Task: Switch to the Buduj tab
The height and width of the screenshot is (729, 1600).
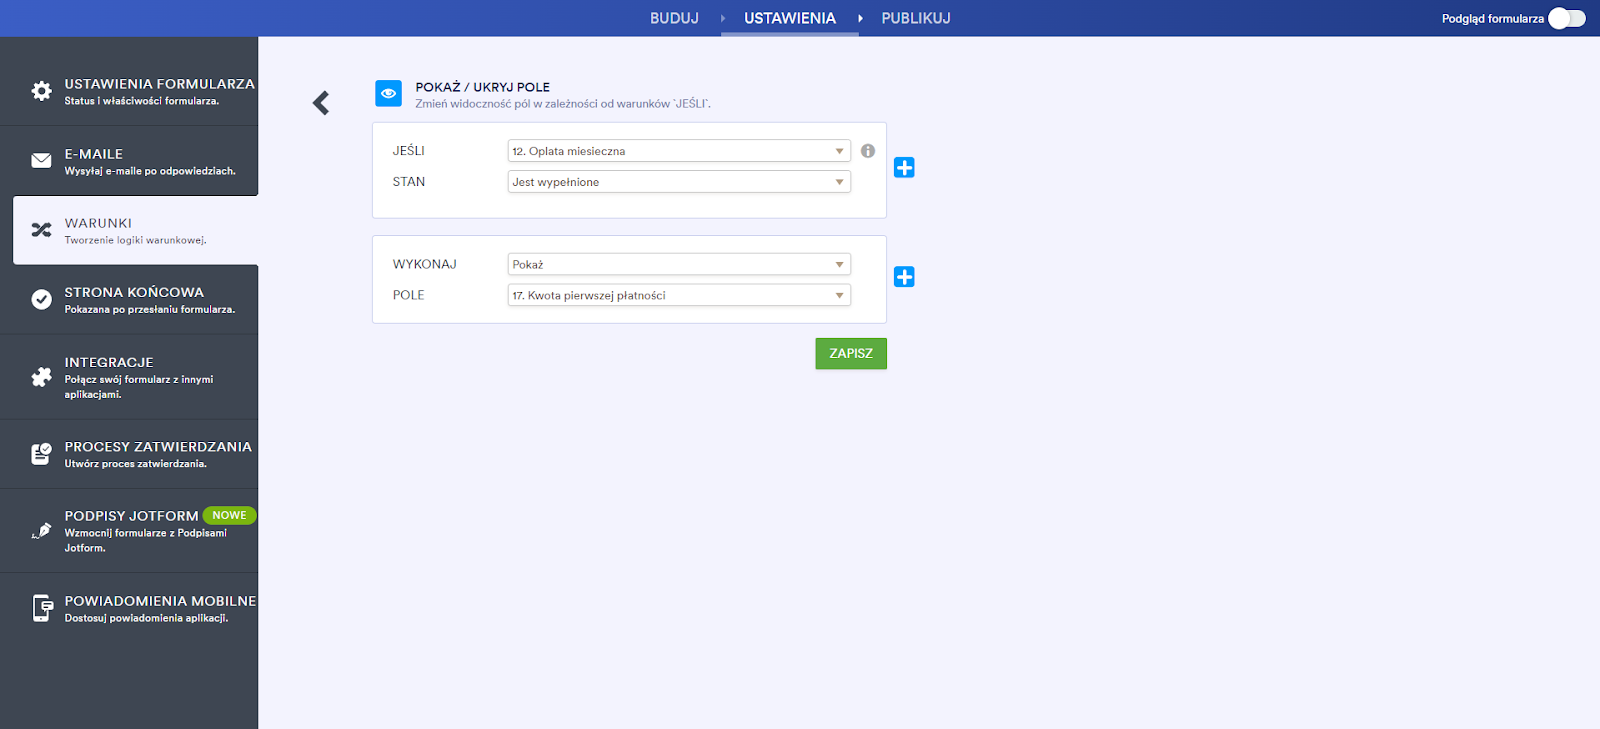Action: [x=674, y=18]
